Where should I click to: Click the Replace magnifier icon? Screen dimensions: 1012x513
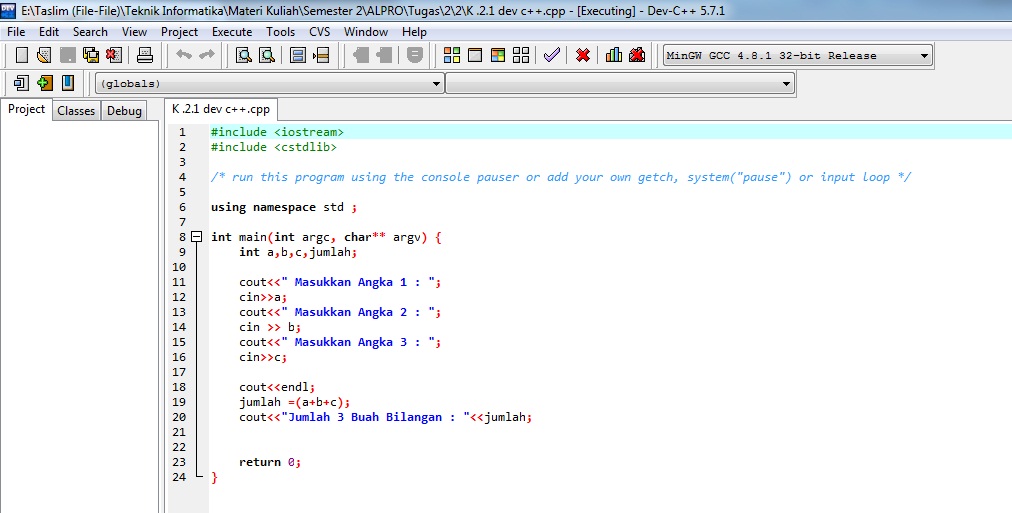tap(267, 55)
